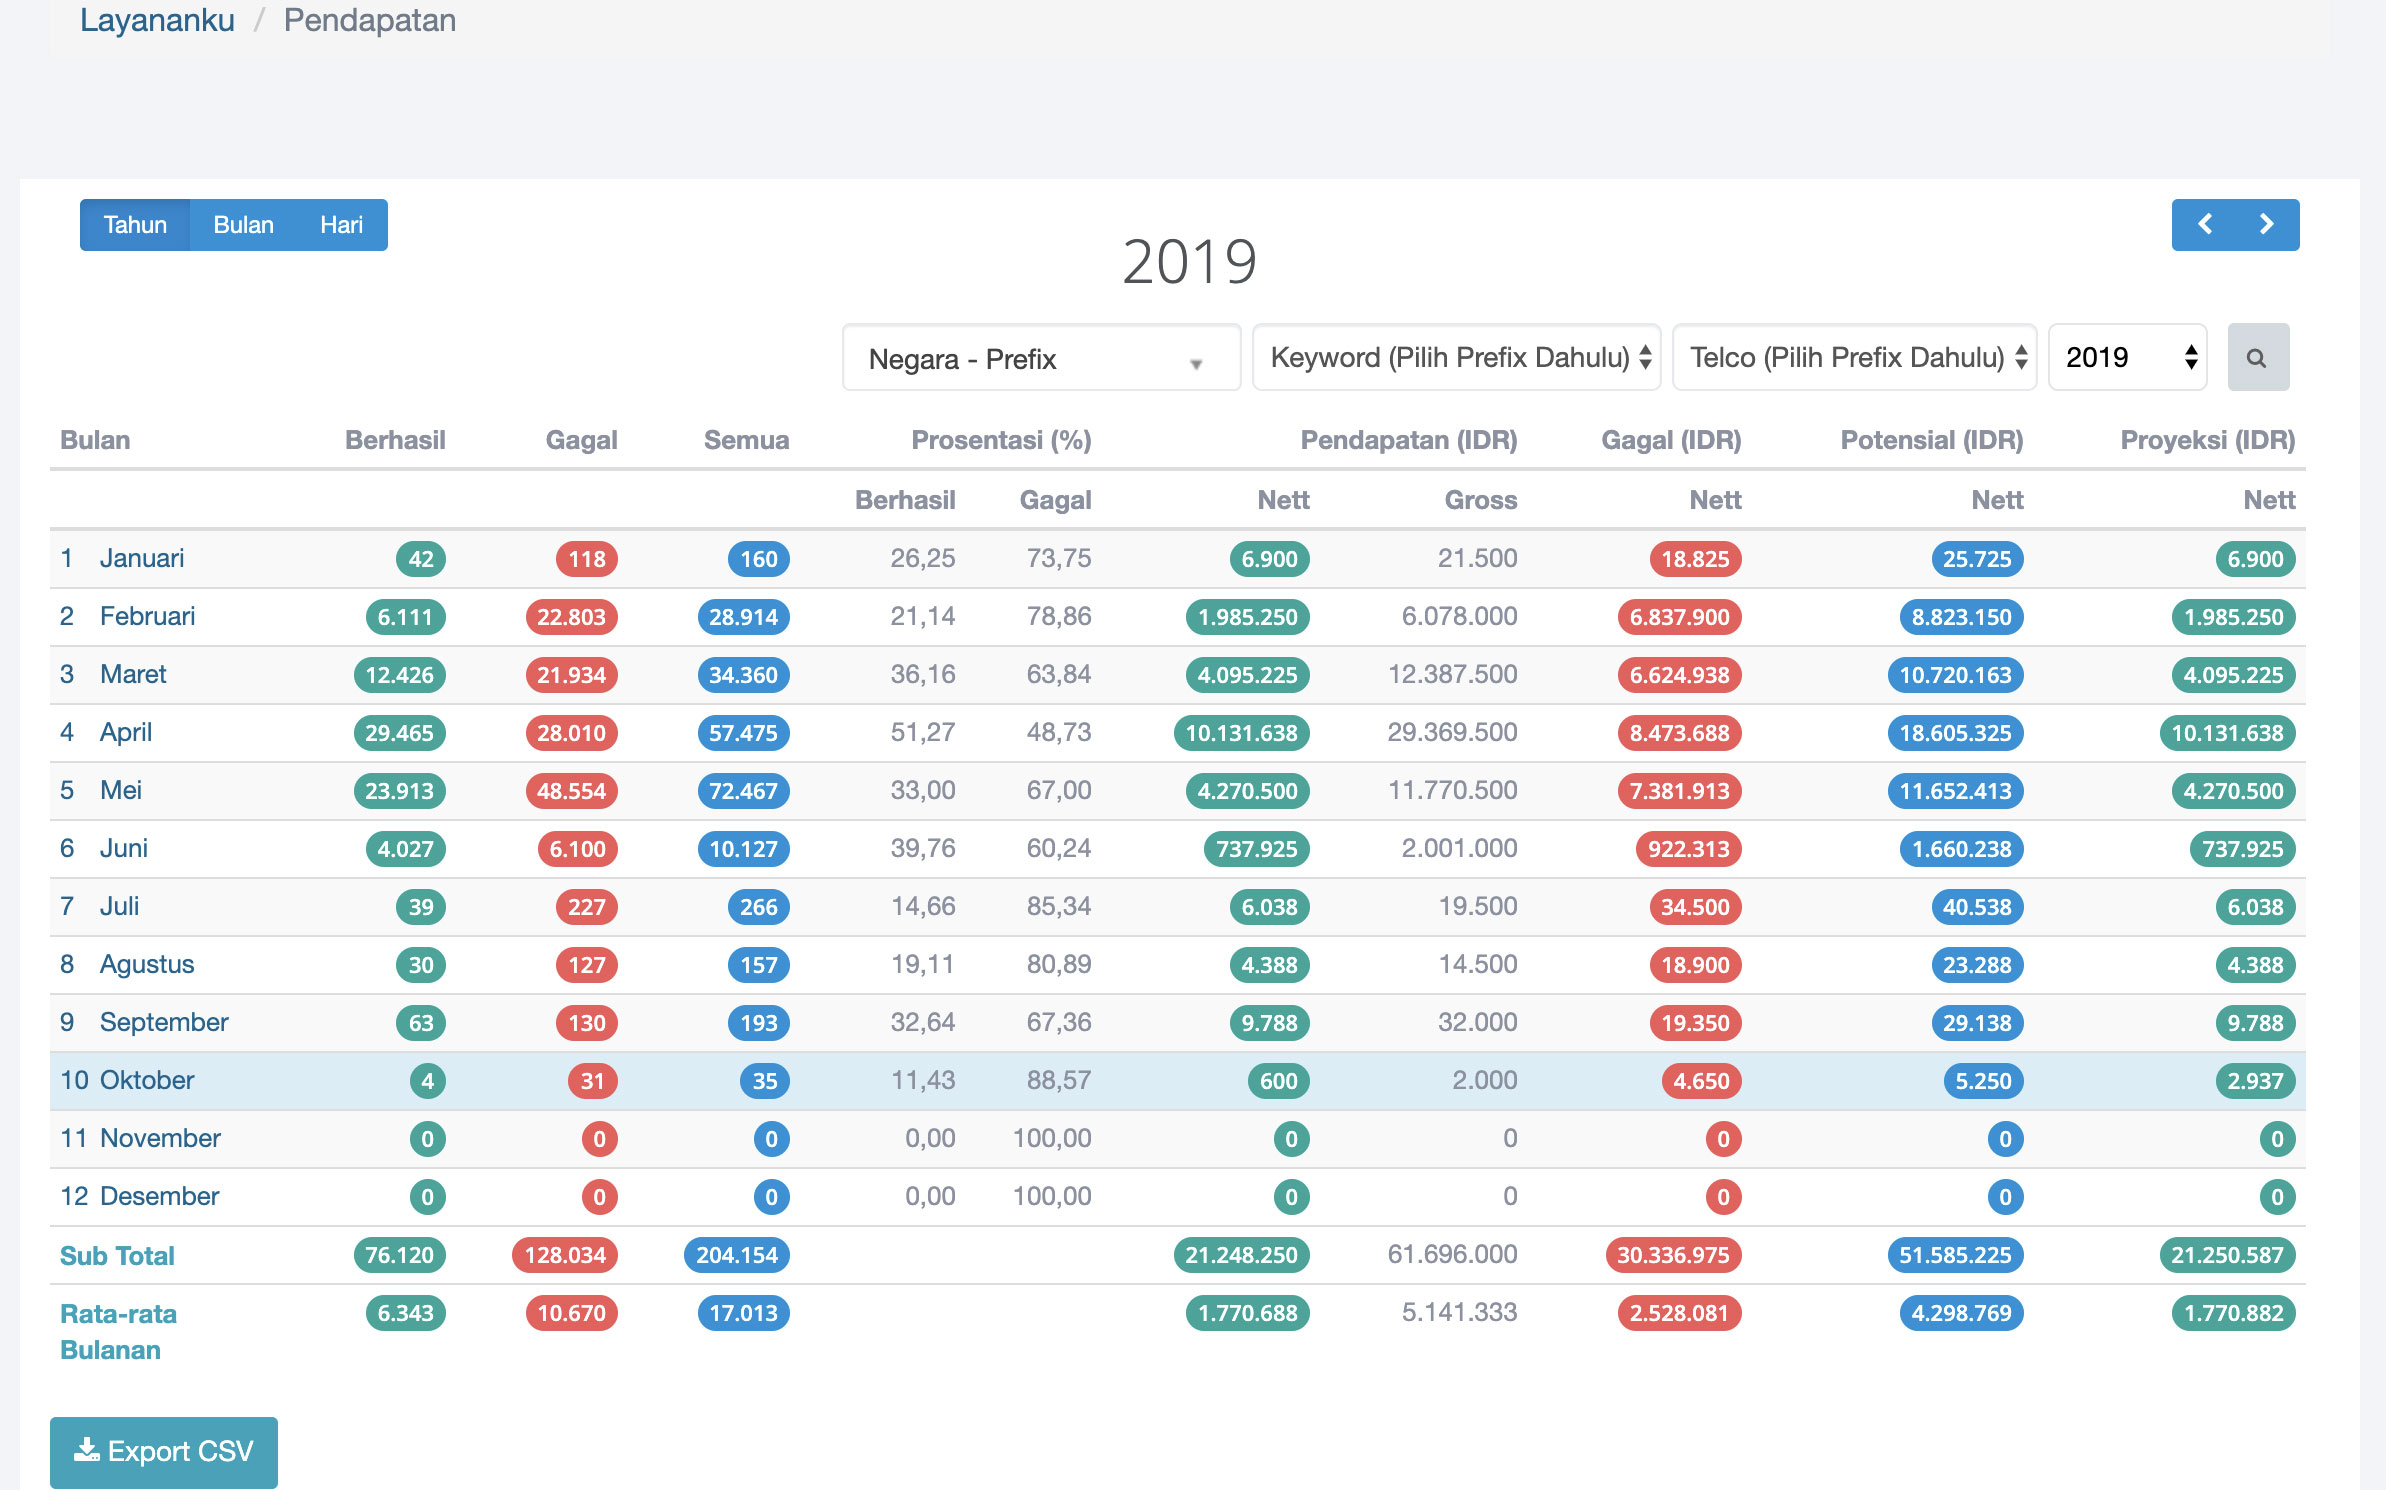
Task: Open the Januari month link
Action: 142,558
